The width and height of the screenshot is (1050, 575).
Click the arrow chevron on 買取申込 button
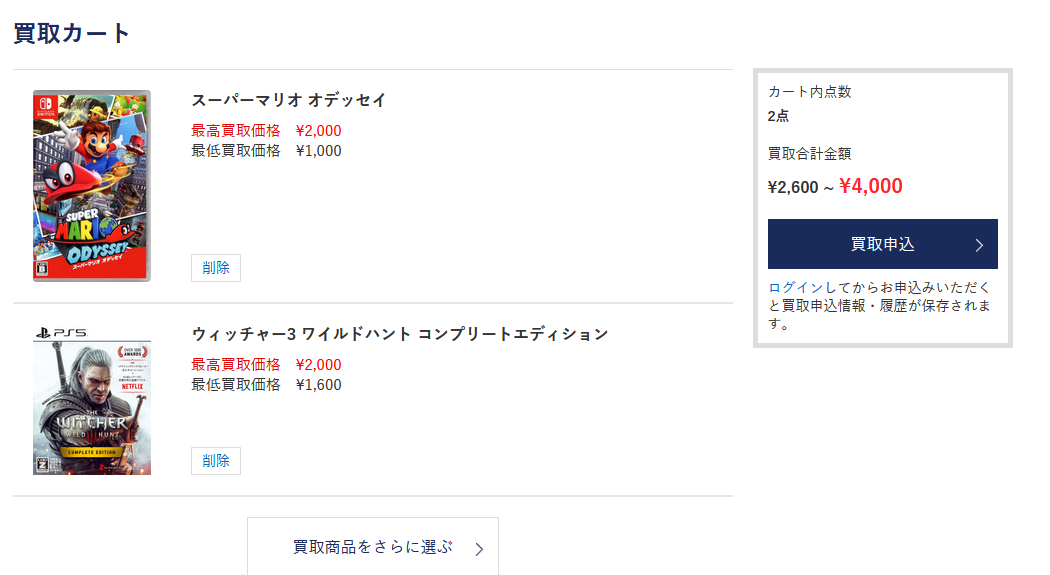[x=979, y=245]
